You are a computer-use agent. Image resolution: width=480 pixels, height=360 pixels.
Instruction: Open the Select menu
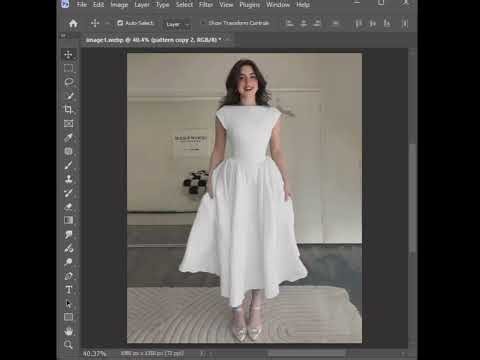pos(184,5)
